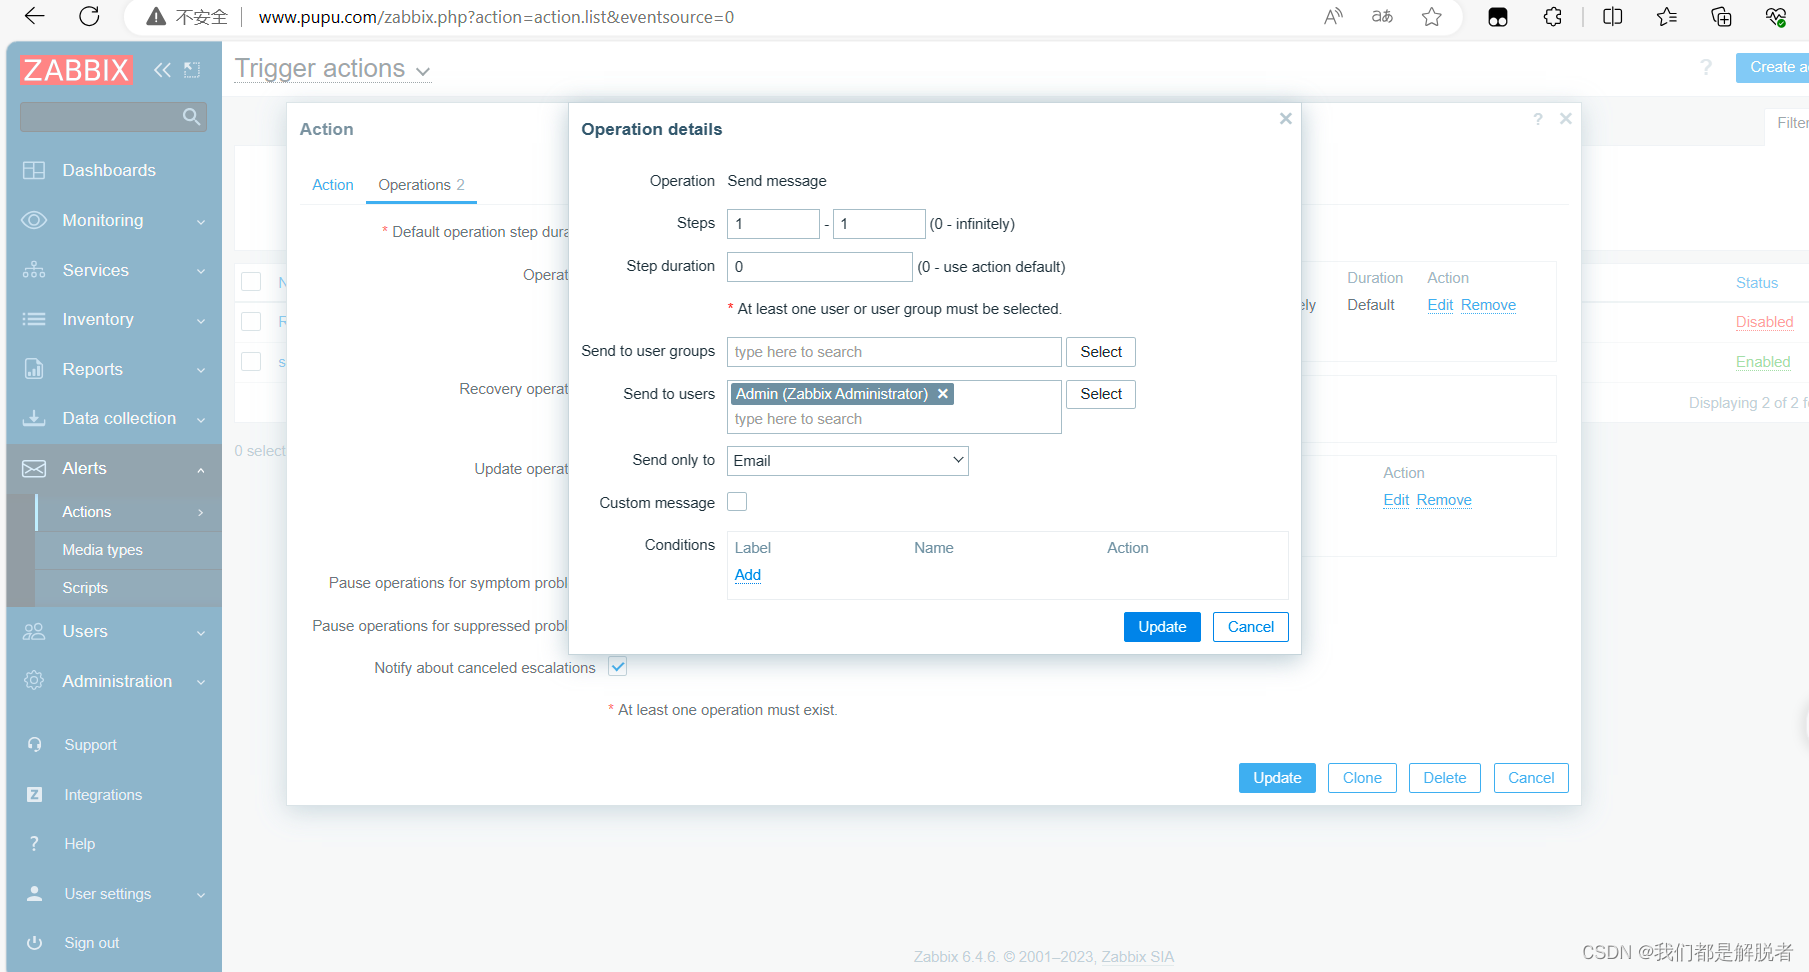
Task: Click Delete in Action dialog
Action: tap(1445, 778)
